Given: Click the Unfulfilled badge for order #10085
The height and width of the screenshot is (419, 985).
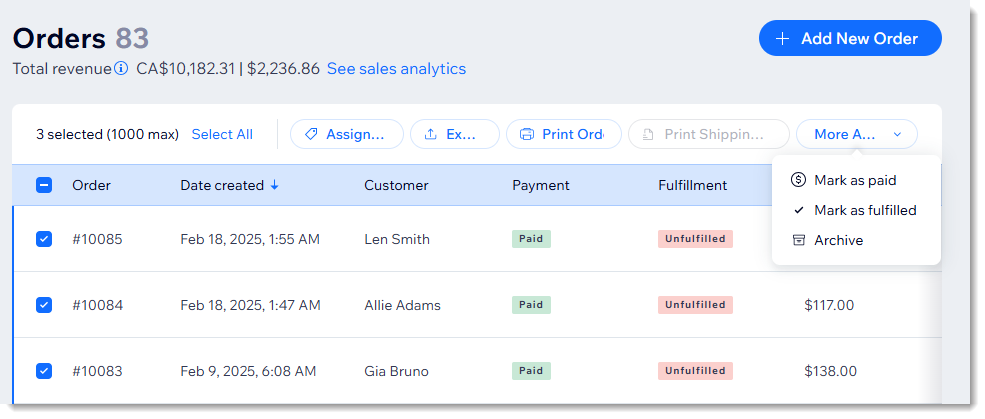Looking at the screenshot, I should pos(695,239).
